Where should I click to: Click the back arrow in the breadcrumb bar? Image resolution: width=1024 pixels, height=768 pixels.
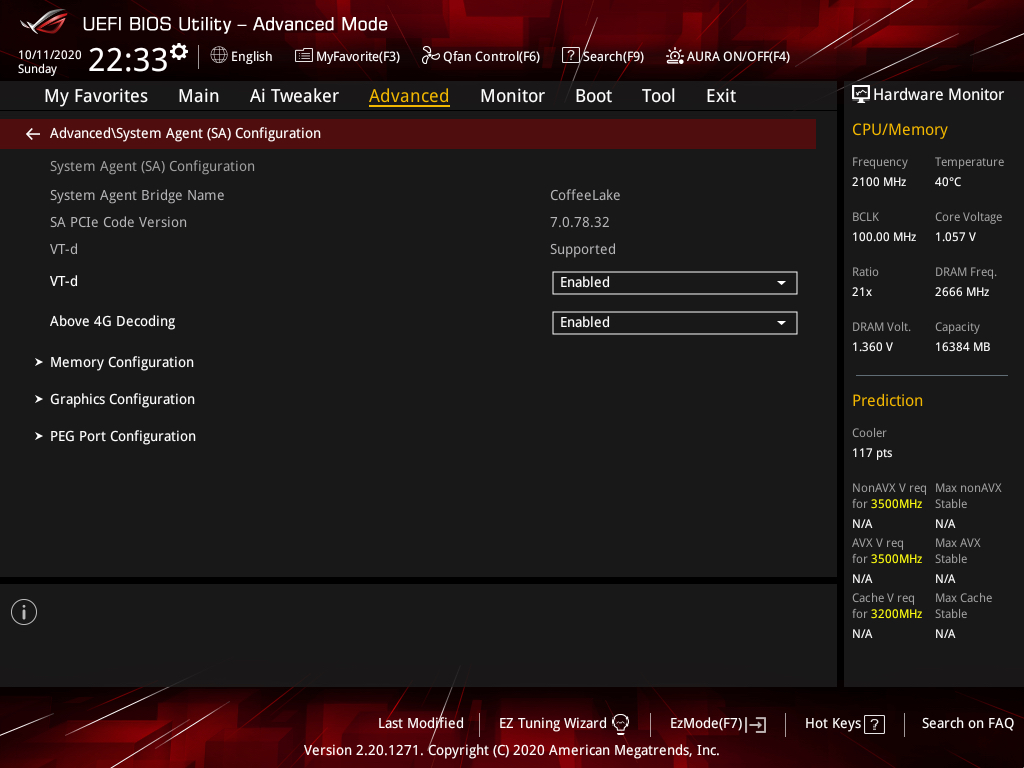pos(33,134)
